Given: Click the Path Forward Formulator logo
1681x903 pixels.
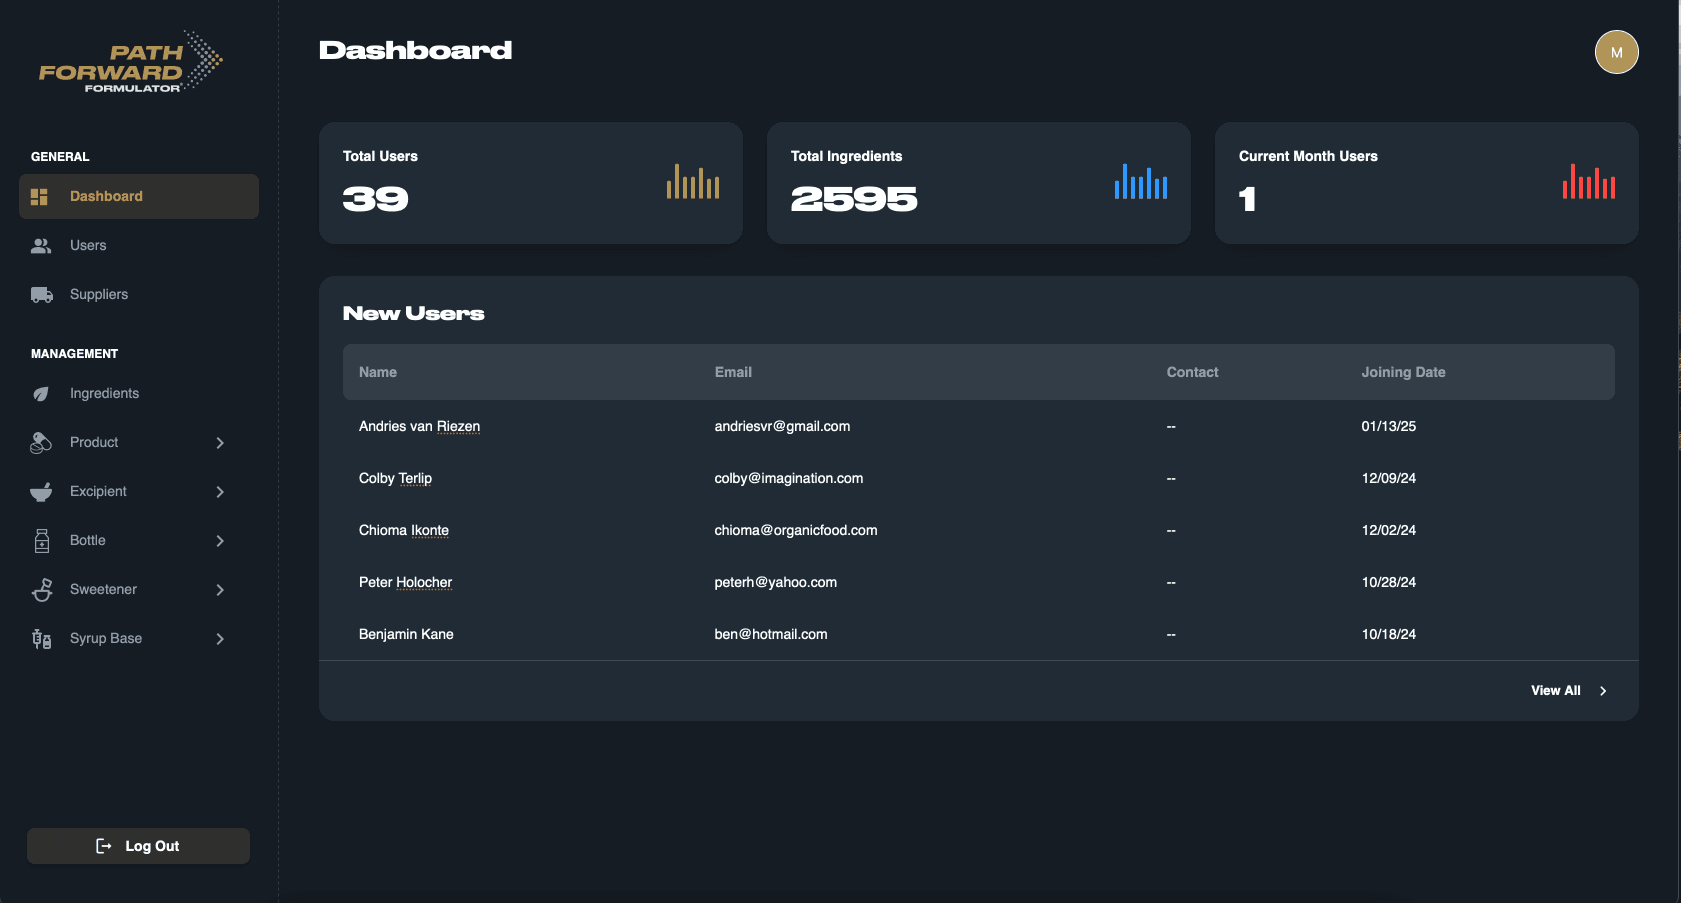Looking at the screenshot, I should click(130, 63).
